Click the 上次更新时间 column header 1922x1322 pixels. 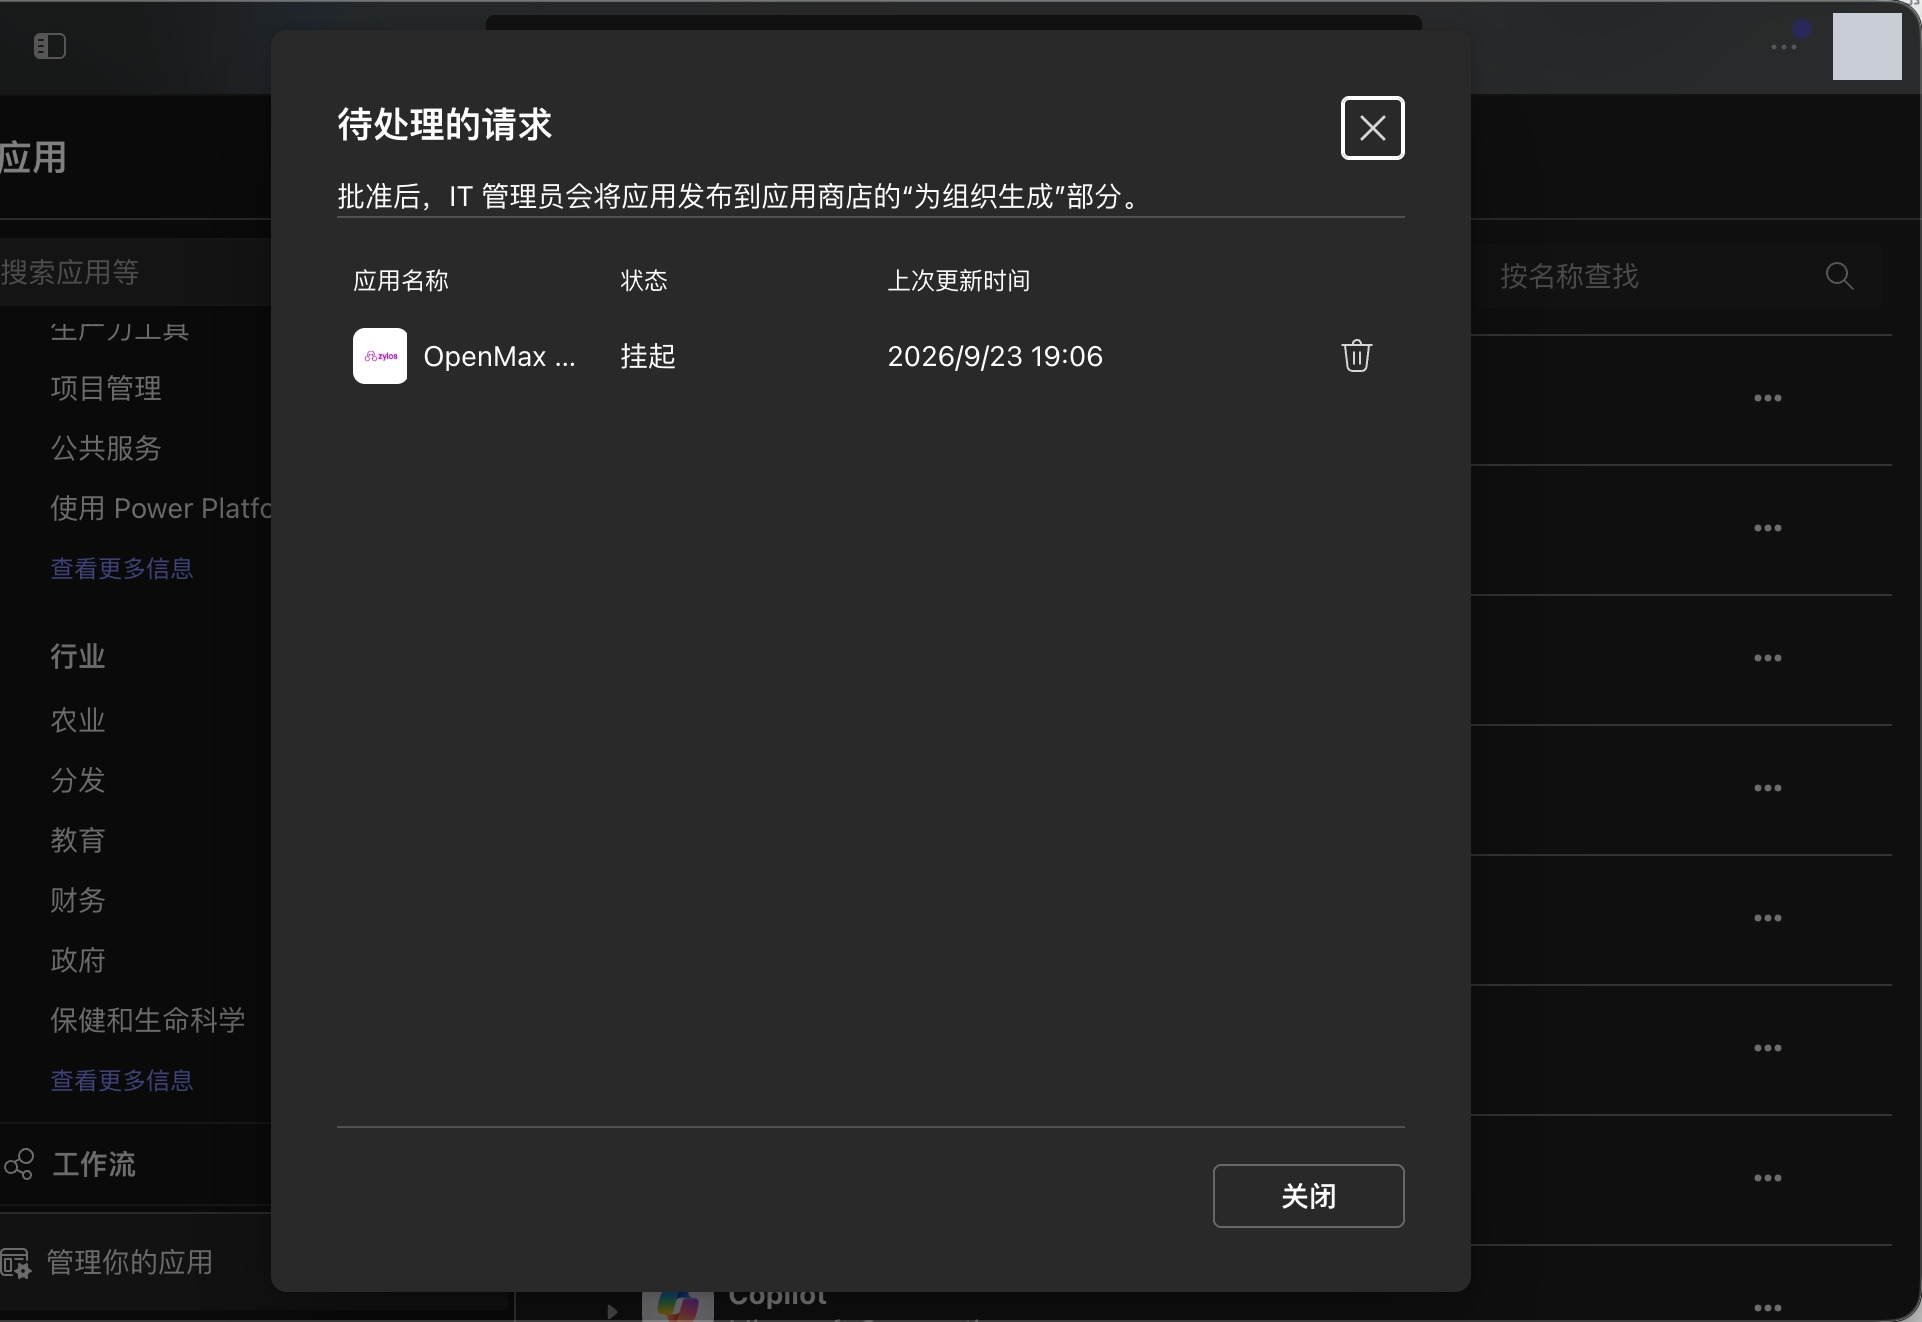coord(959,280)
